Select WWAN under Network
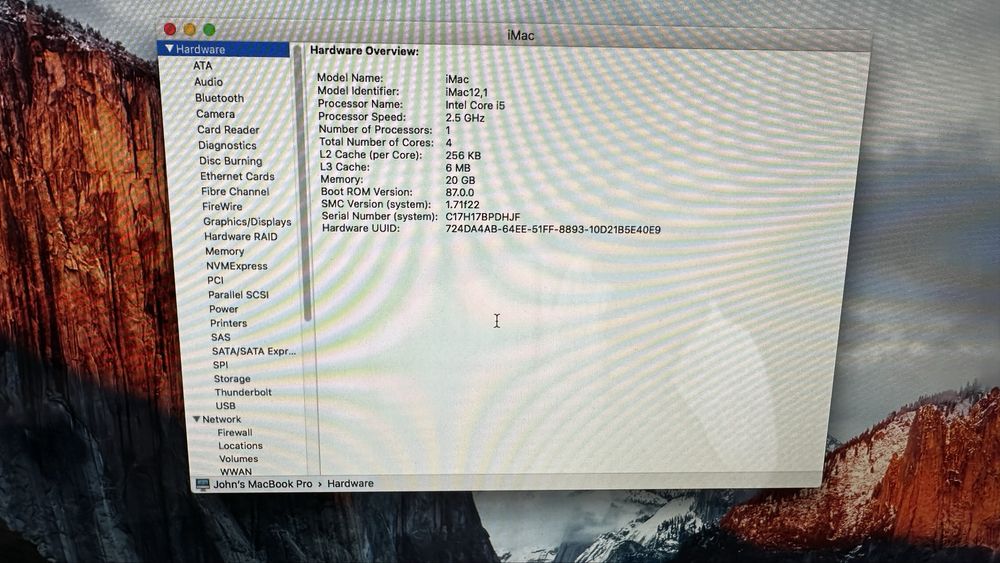The height and width of the screenshot is (563, 1000). tap(236, 472)
